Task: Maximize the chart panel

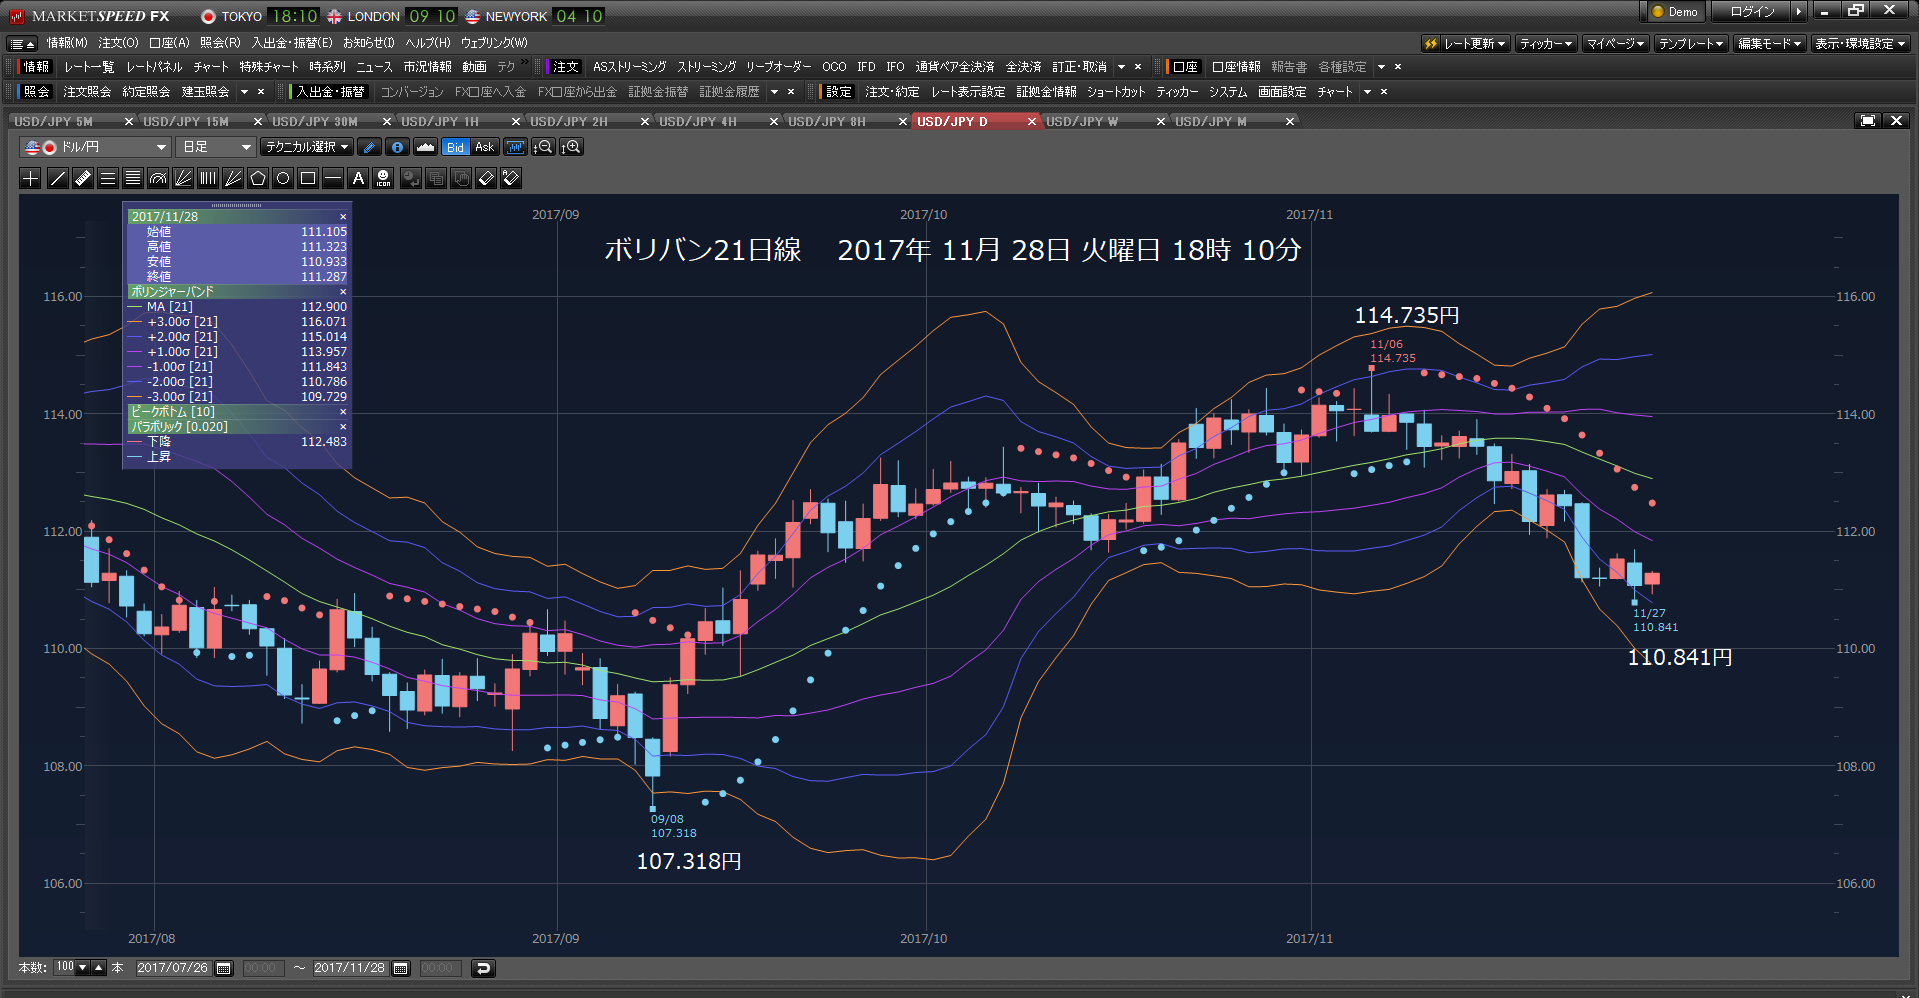Action: click(1867, 121)
